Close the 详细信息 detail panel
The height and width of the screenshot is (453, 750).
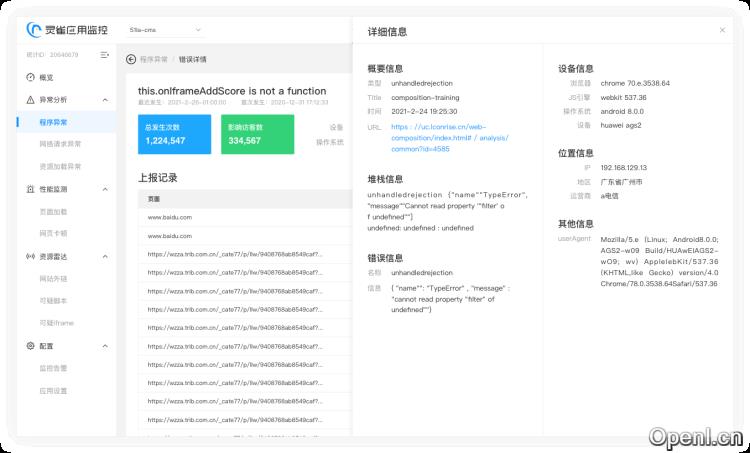pyautogui.click(x=722, y=30)
